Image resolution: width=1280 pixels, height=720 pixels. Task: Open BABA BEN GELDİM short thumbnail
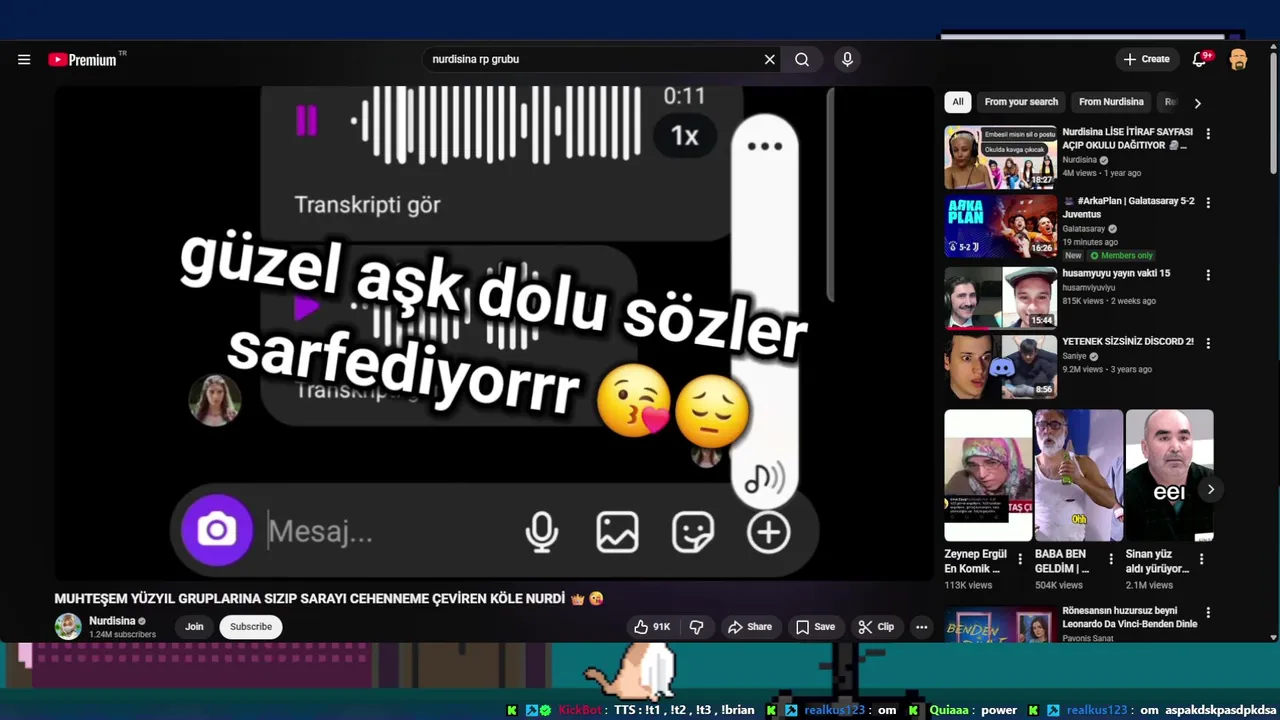tap(1078, 475)
